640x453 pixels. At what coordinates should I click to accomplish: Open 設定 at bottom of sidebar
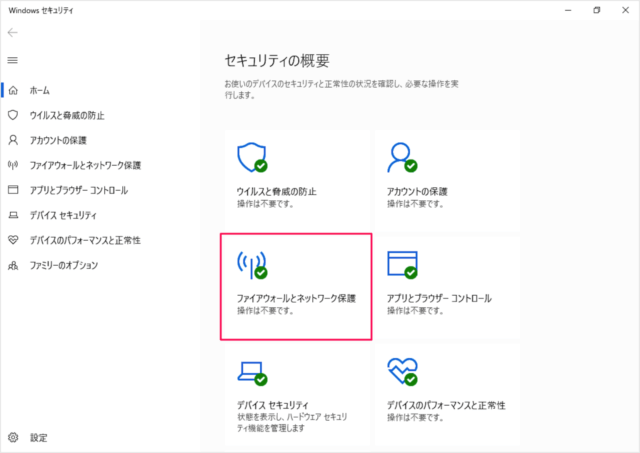coord(39,438)
